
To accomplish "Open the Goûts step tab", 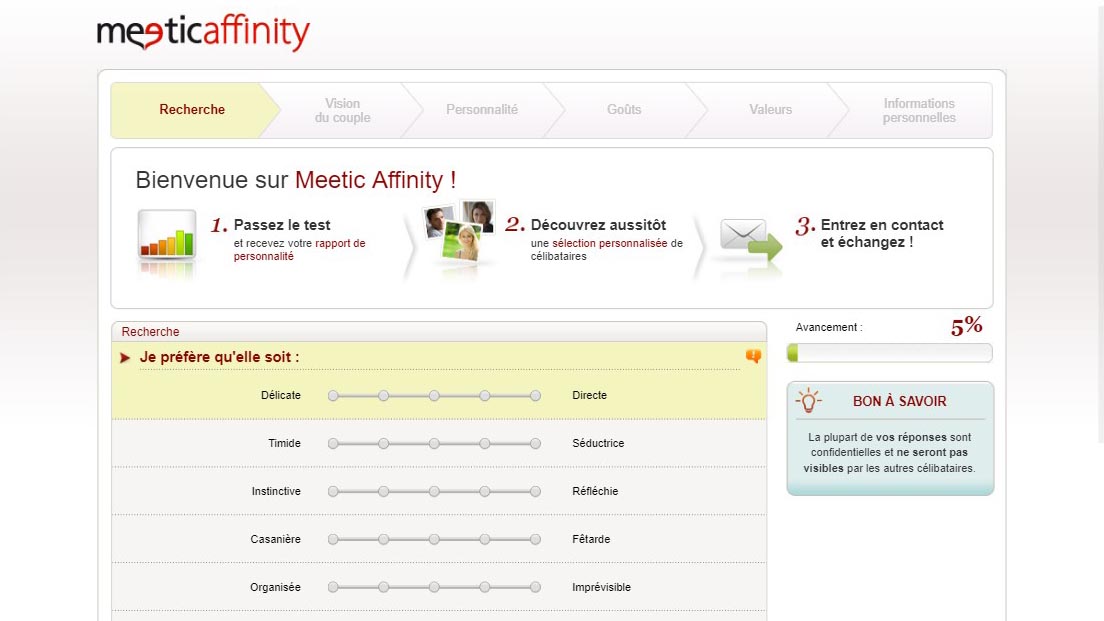I will coord(624,110).
